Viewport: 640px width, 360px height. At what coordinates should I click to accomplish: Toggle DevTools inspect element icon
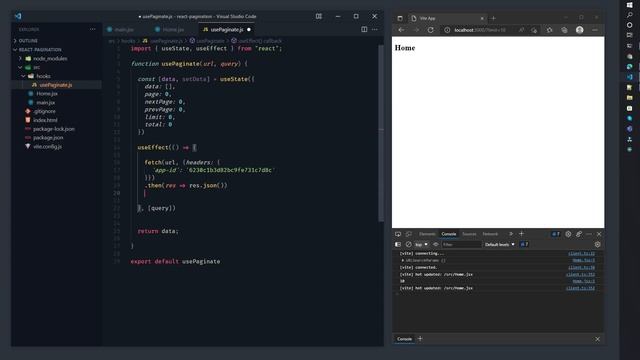pos(398,234)
